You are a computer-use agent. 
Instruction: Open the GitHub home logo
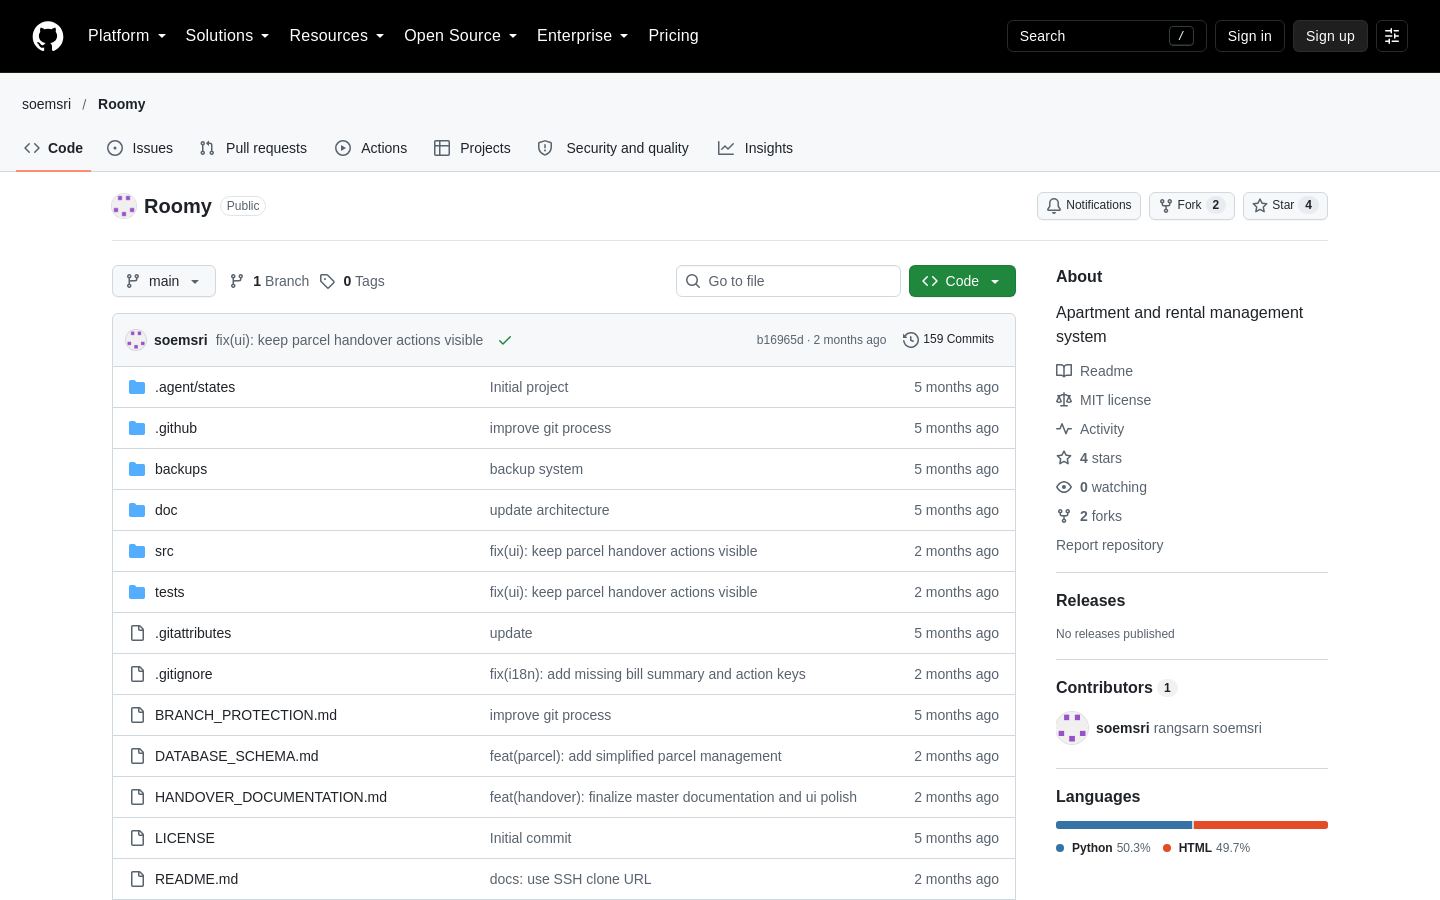point(48,36)
